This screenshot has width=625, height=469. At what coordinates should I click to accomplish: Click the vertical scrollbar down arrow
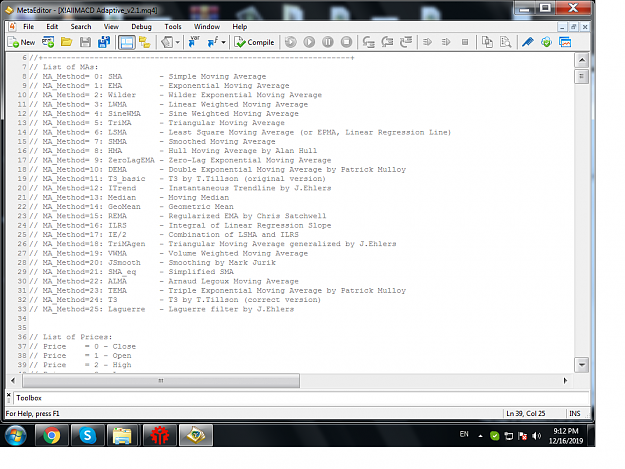pyautogui.click(x=582, y=365)
